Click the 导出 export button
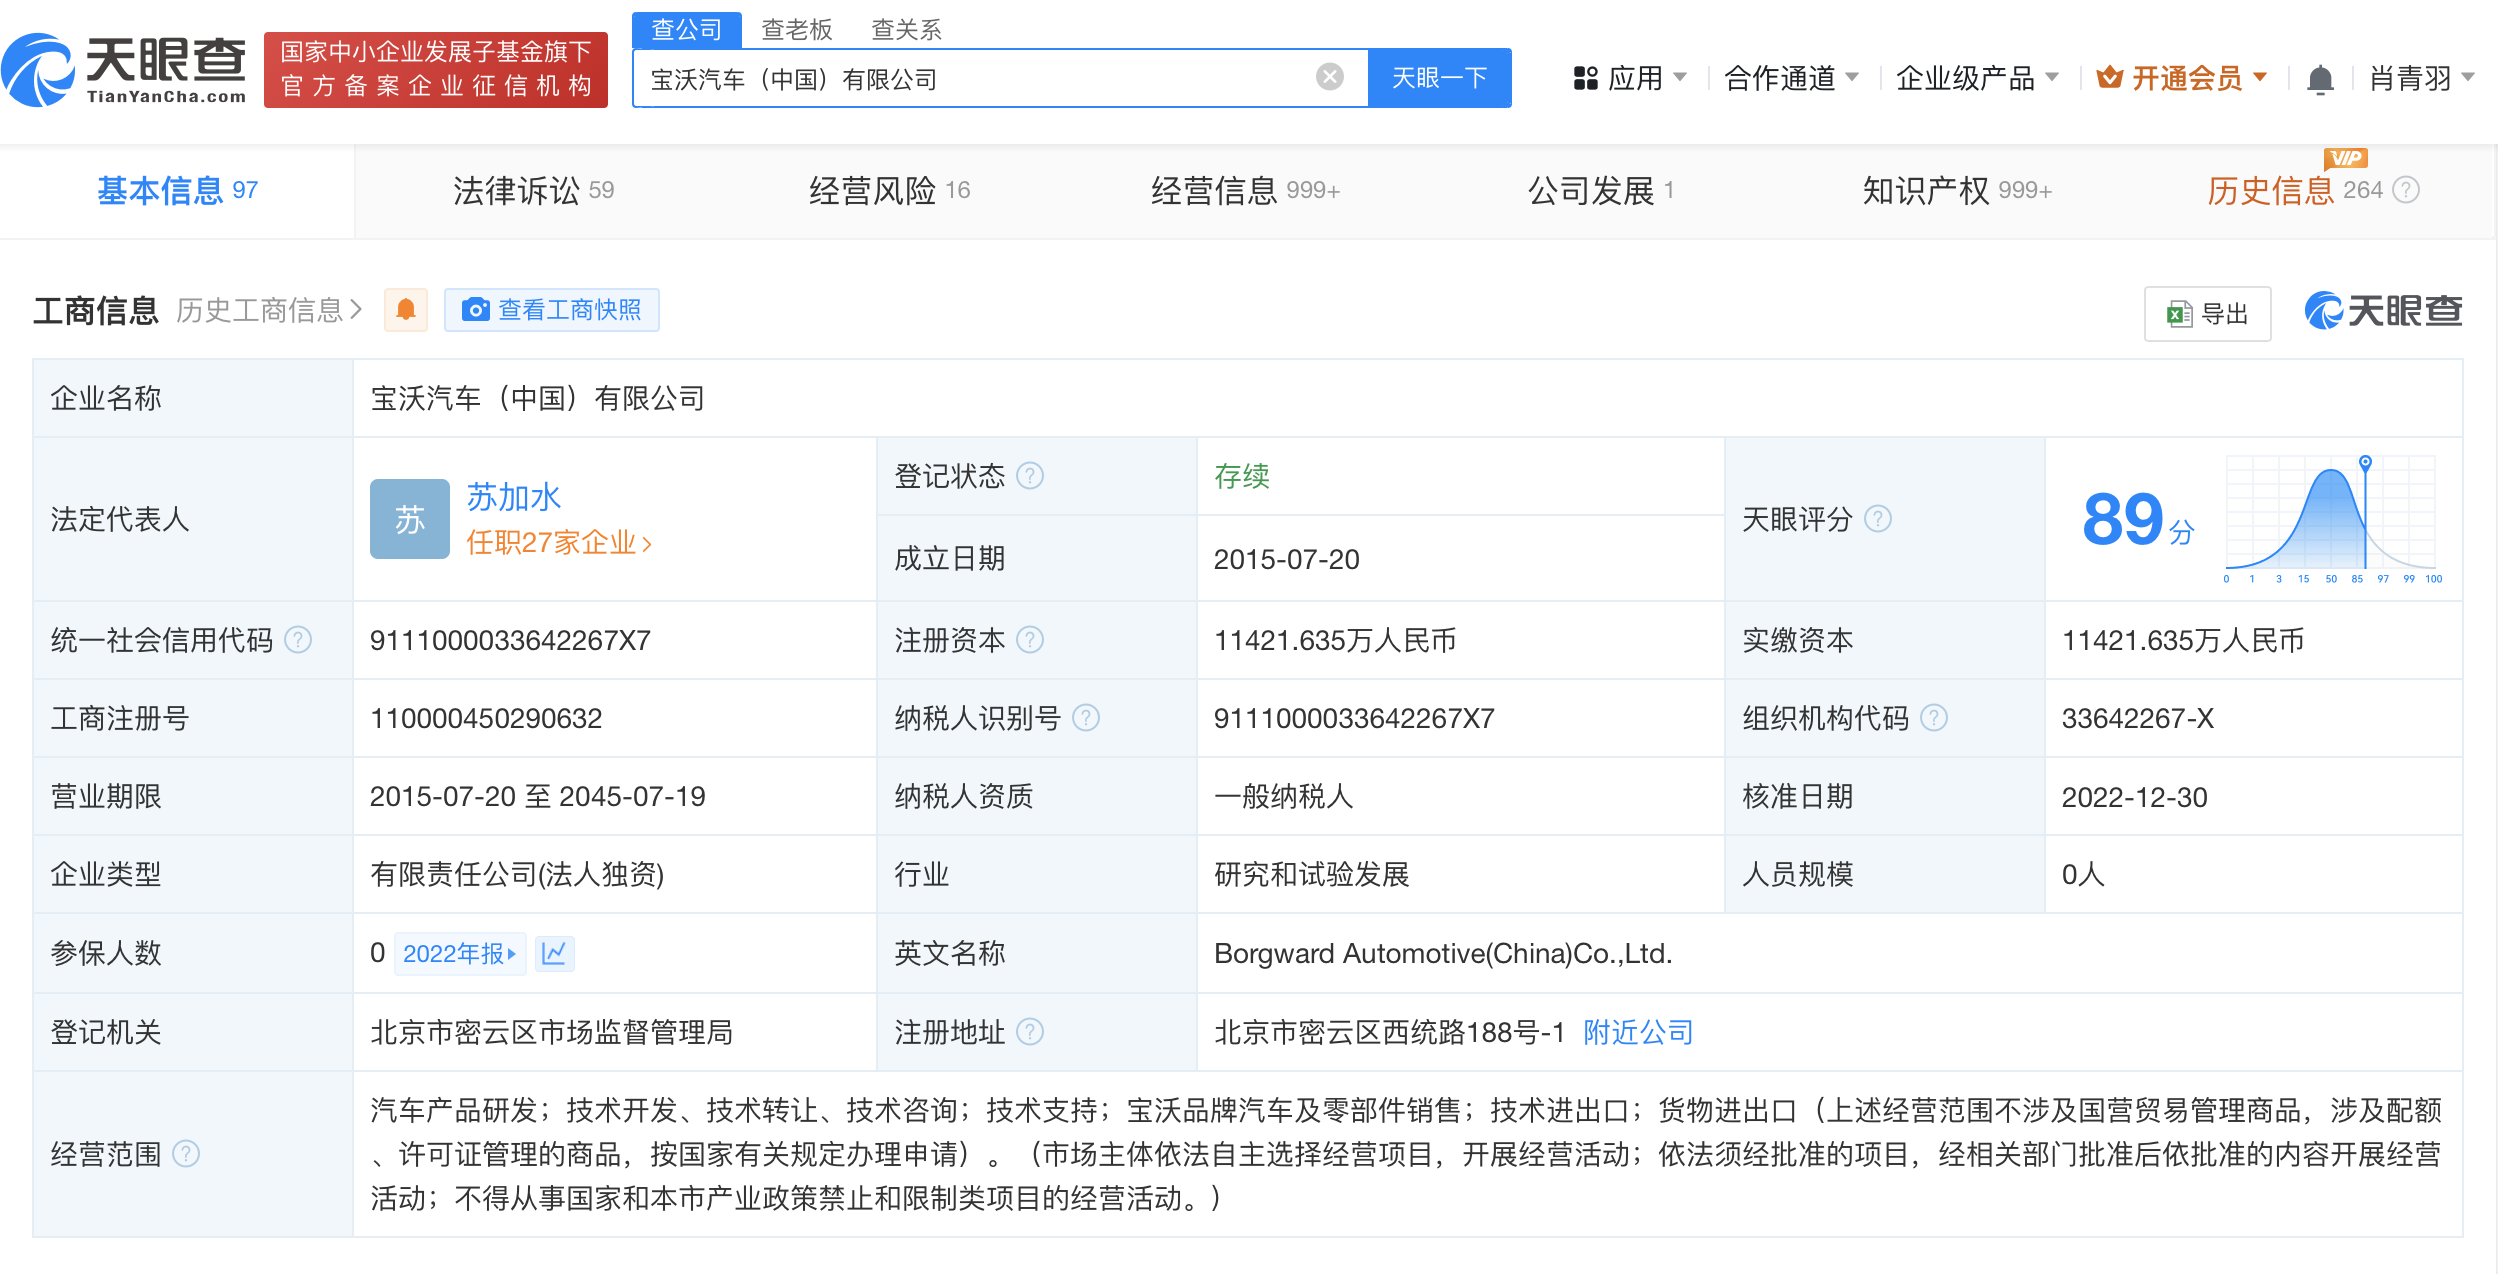 point(2207,314)
